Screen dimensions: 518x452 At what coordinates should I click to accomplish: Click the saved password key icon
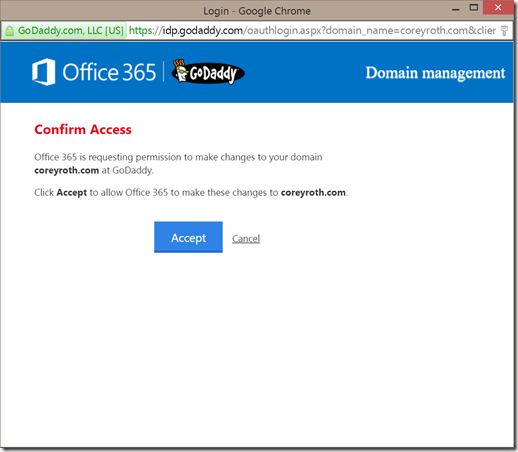(504, 31)
